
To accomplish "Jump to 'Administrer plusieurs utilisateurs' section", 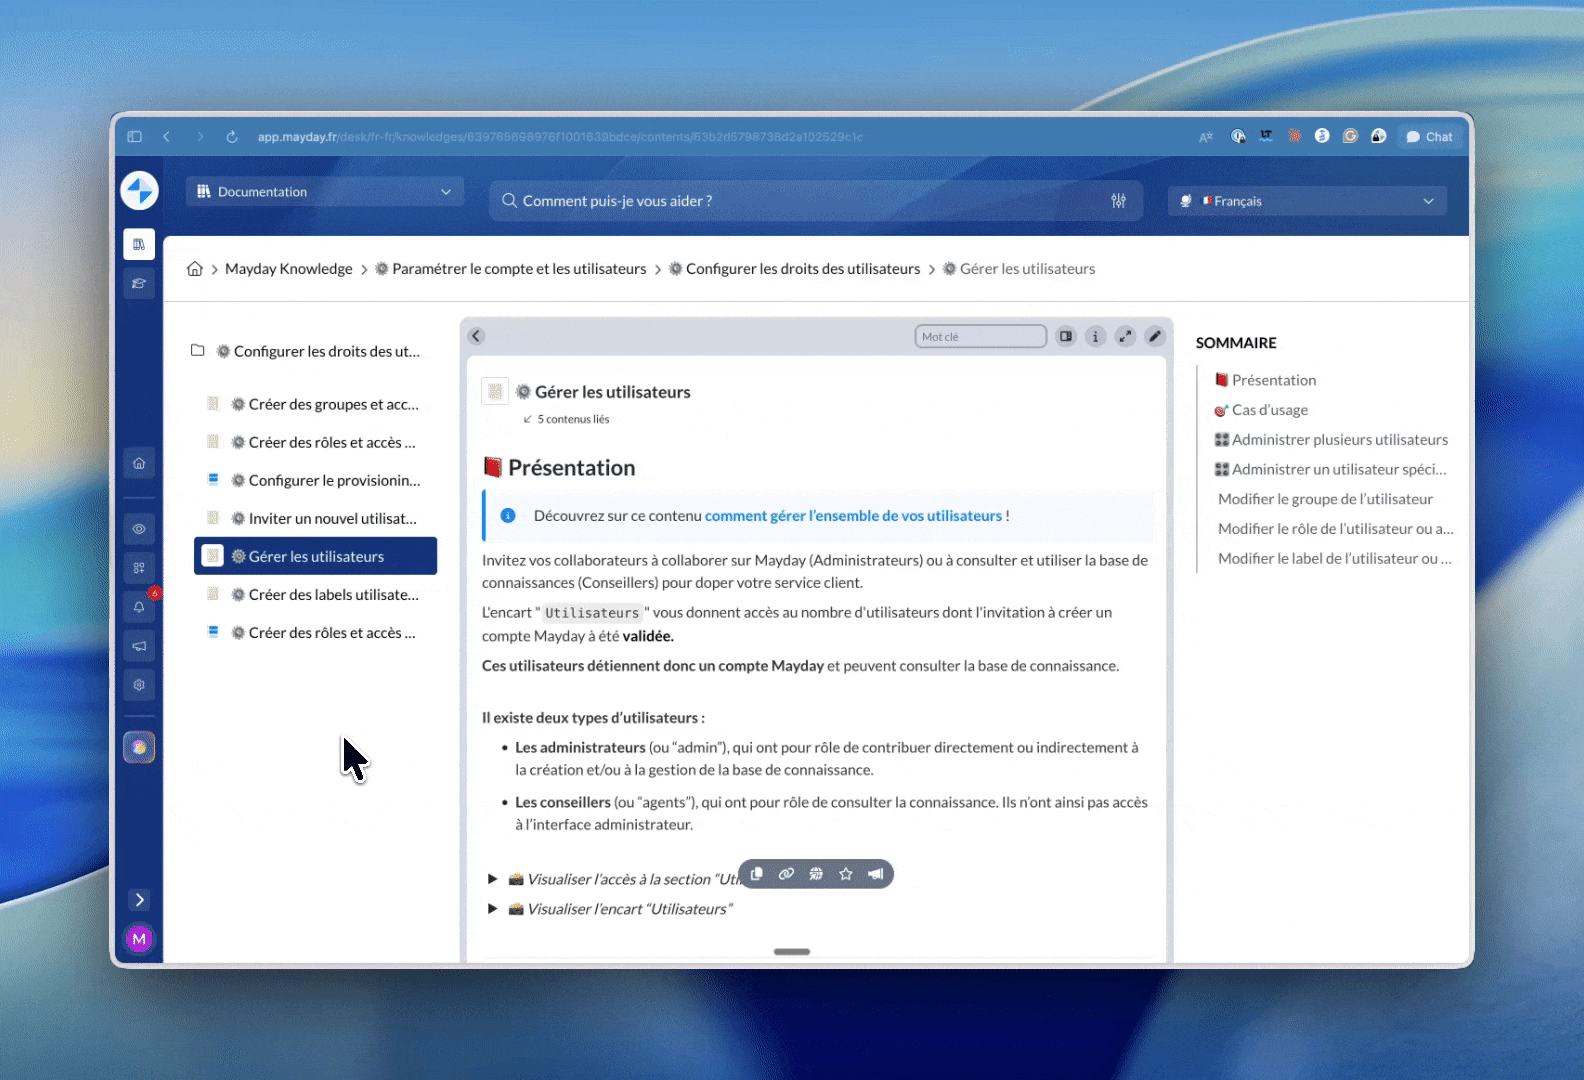I will click(1331, 439).
